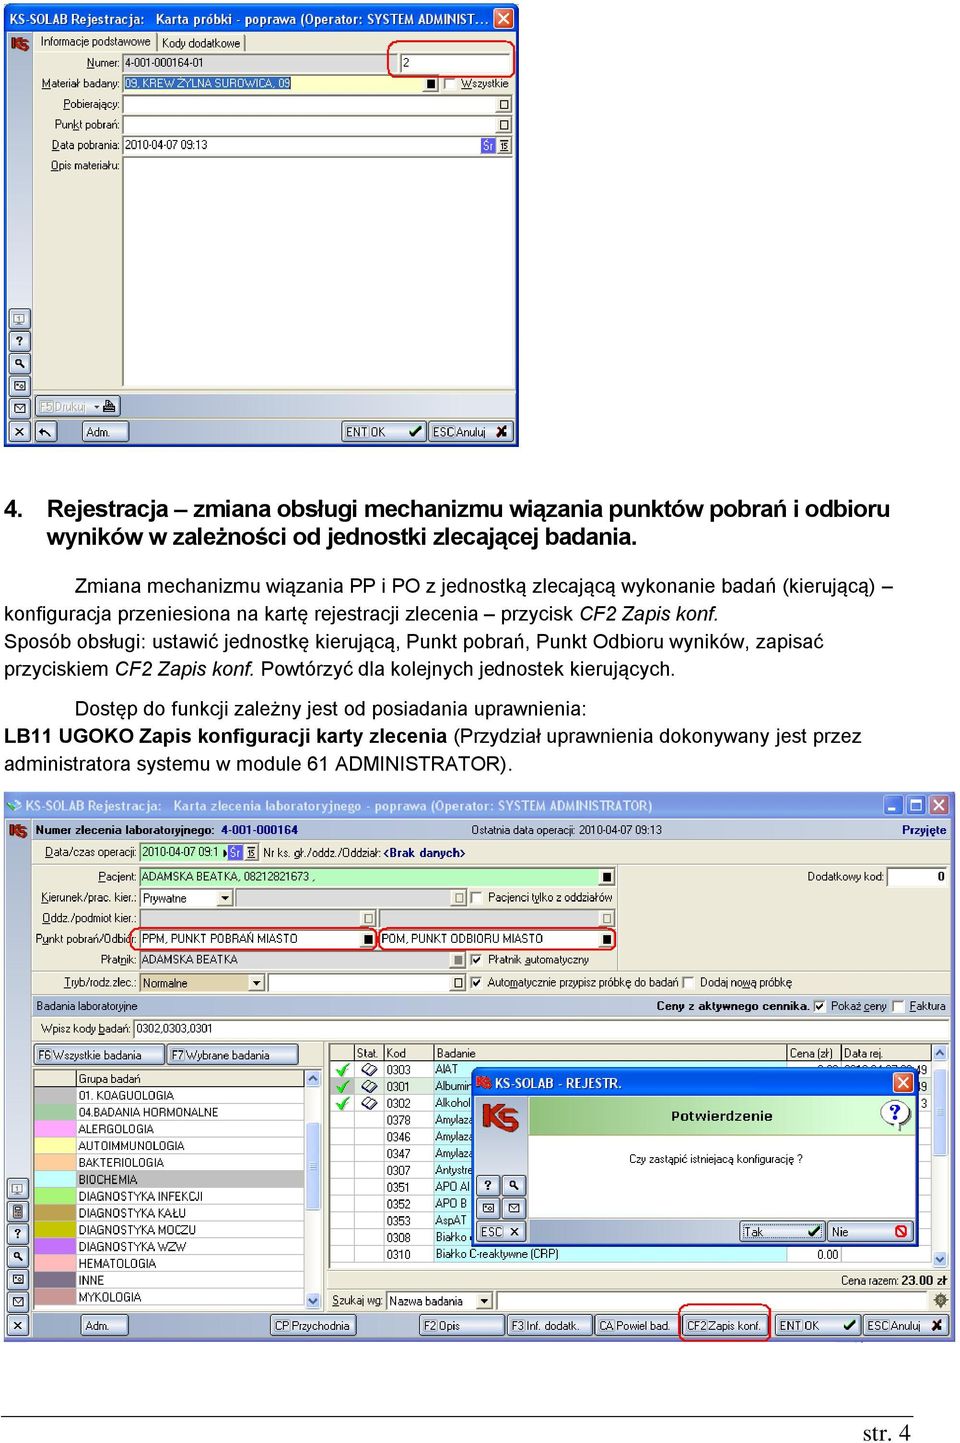Open the Punkt pobrań selection box in Karta próbki
960x1443 pixels.
tap(504, 125)
